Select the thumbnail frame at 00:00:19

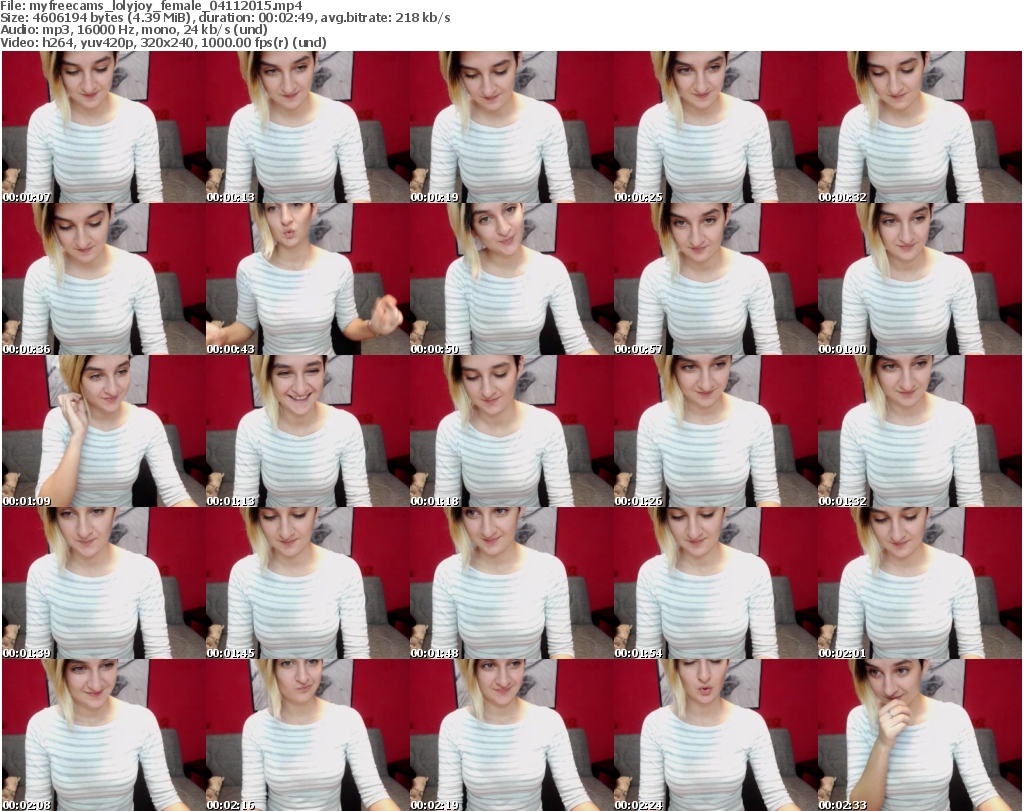[x=511, y=127]
